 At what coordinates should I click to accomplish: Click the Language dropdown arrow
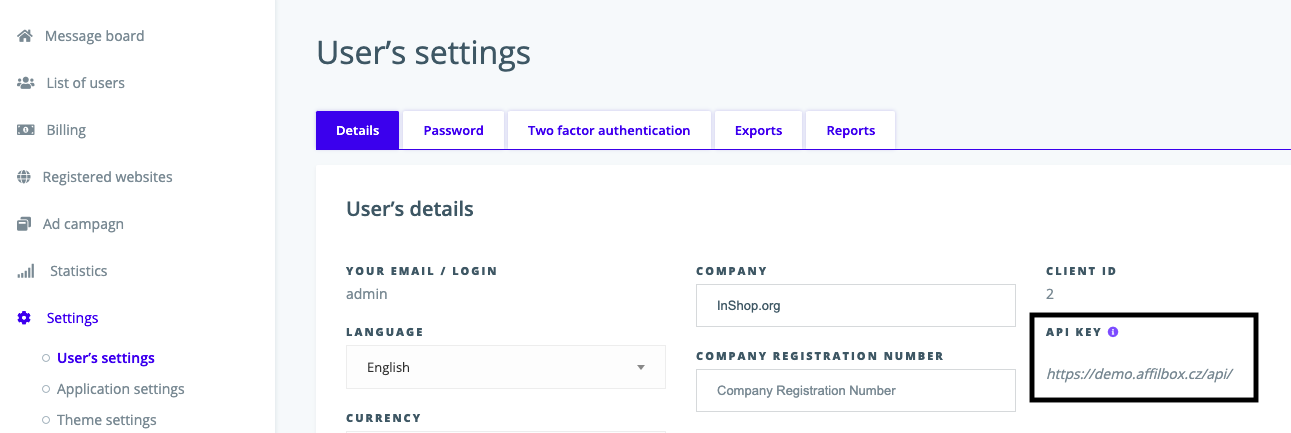pyautogui.click(x=640, y=367)
